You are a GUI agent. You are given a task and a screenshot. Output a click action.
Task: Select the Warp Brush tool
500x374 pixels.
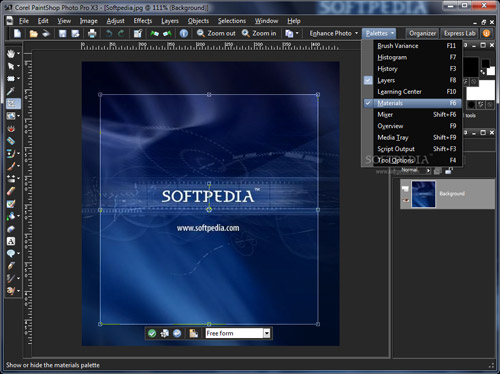(x=11, y=278)
